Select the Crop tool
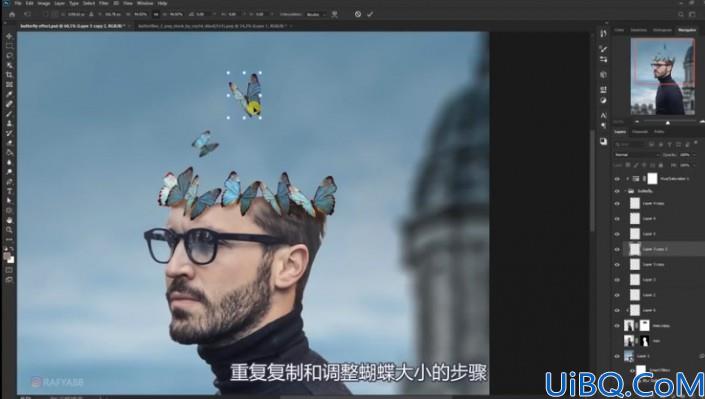Viewport: 705px width, 399px height. (x=9, y=75)
